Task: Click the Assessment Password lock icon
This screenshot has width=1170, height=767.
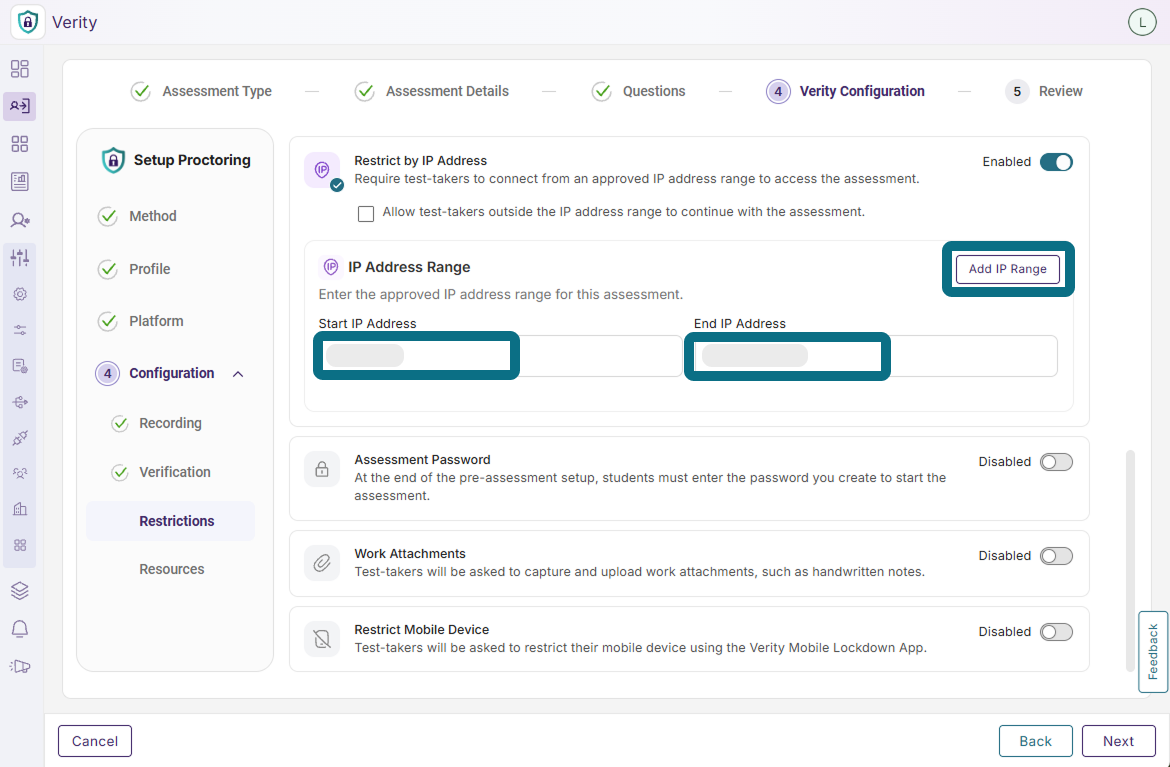Action: click(x=322, y=470)
